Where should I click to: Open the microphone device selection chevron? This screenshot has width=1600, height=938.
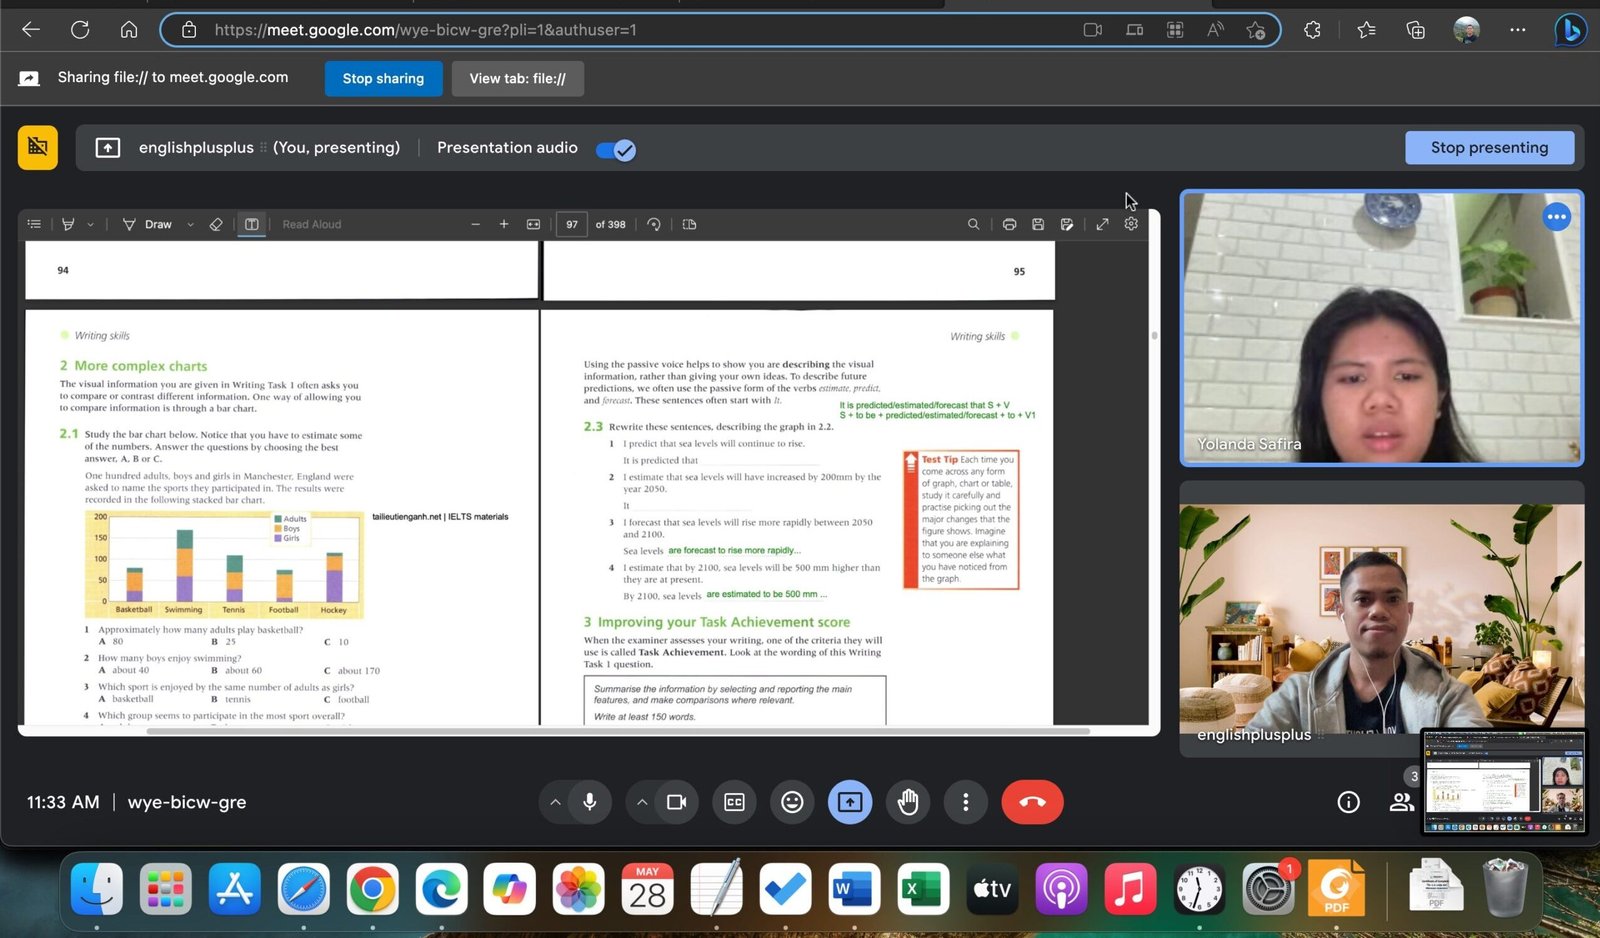click(556, 802)
